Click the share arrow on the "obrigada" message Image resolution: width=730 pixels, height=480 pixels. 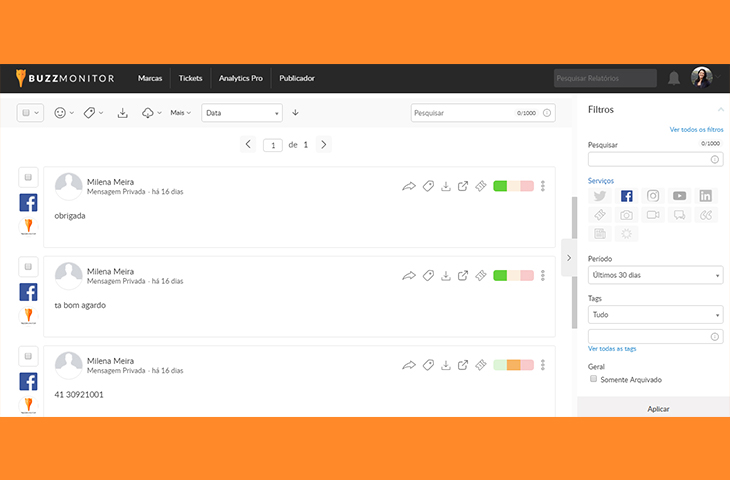tap(409, 186)
